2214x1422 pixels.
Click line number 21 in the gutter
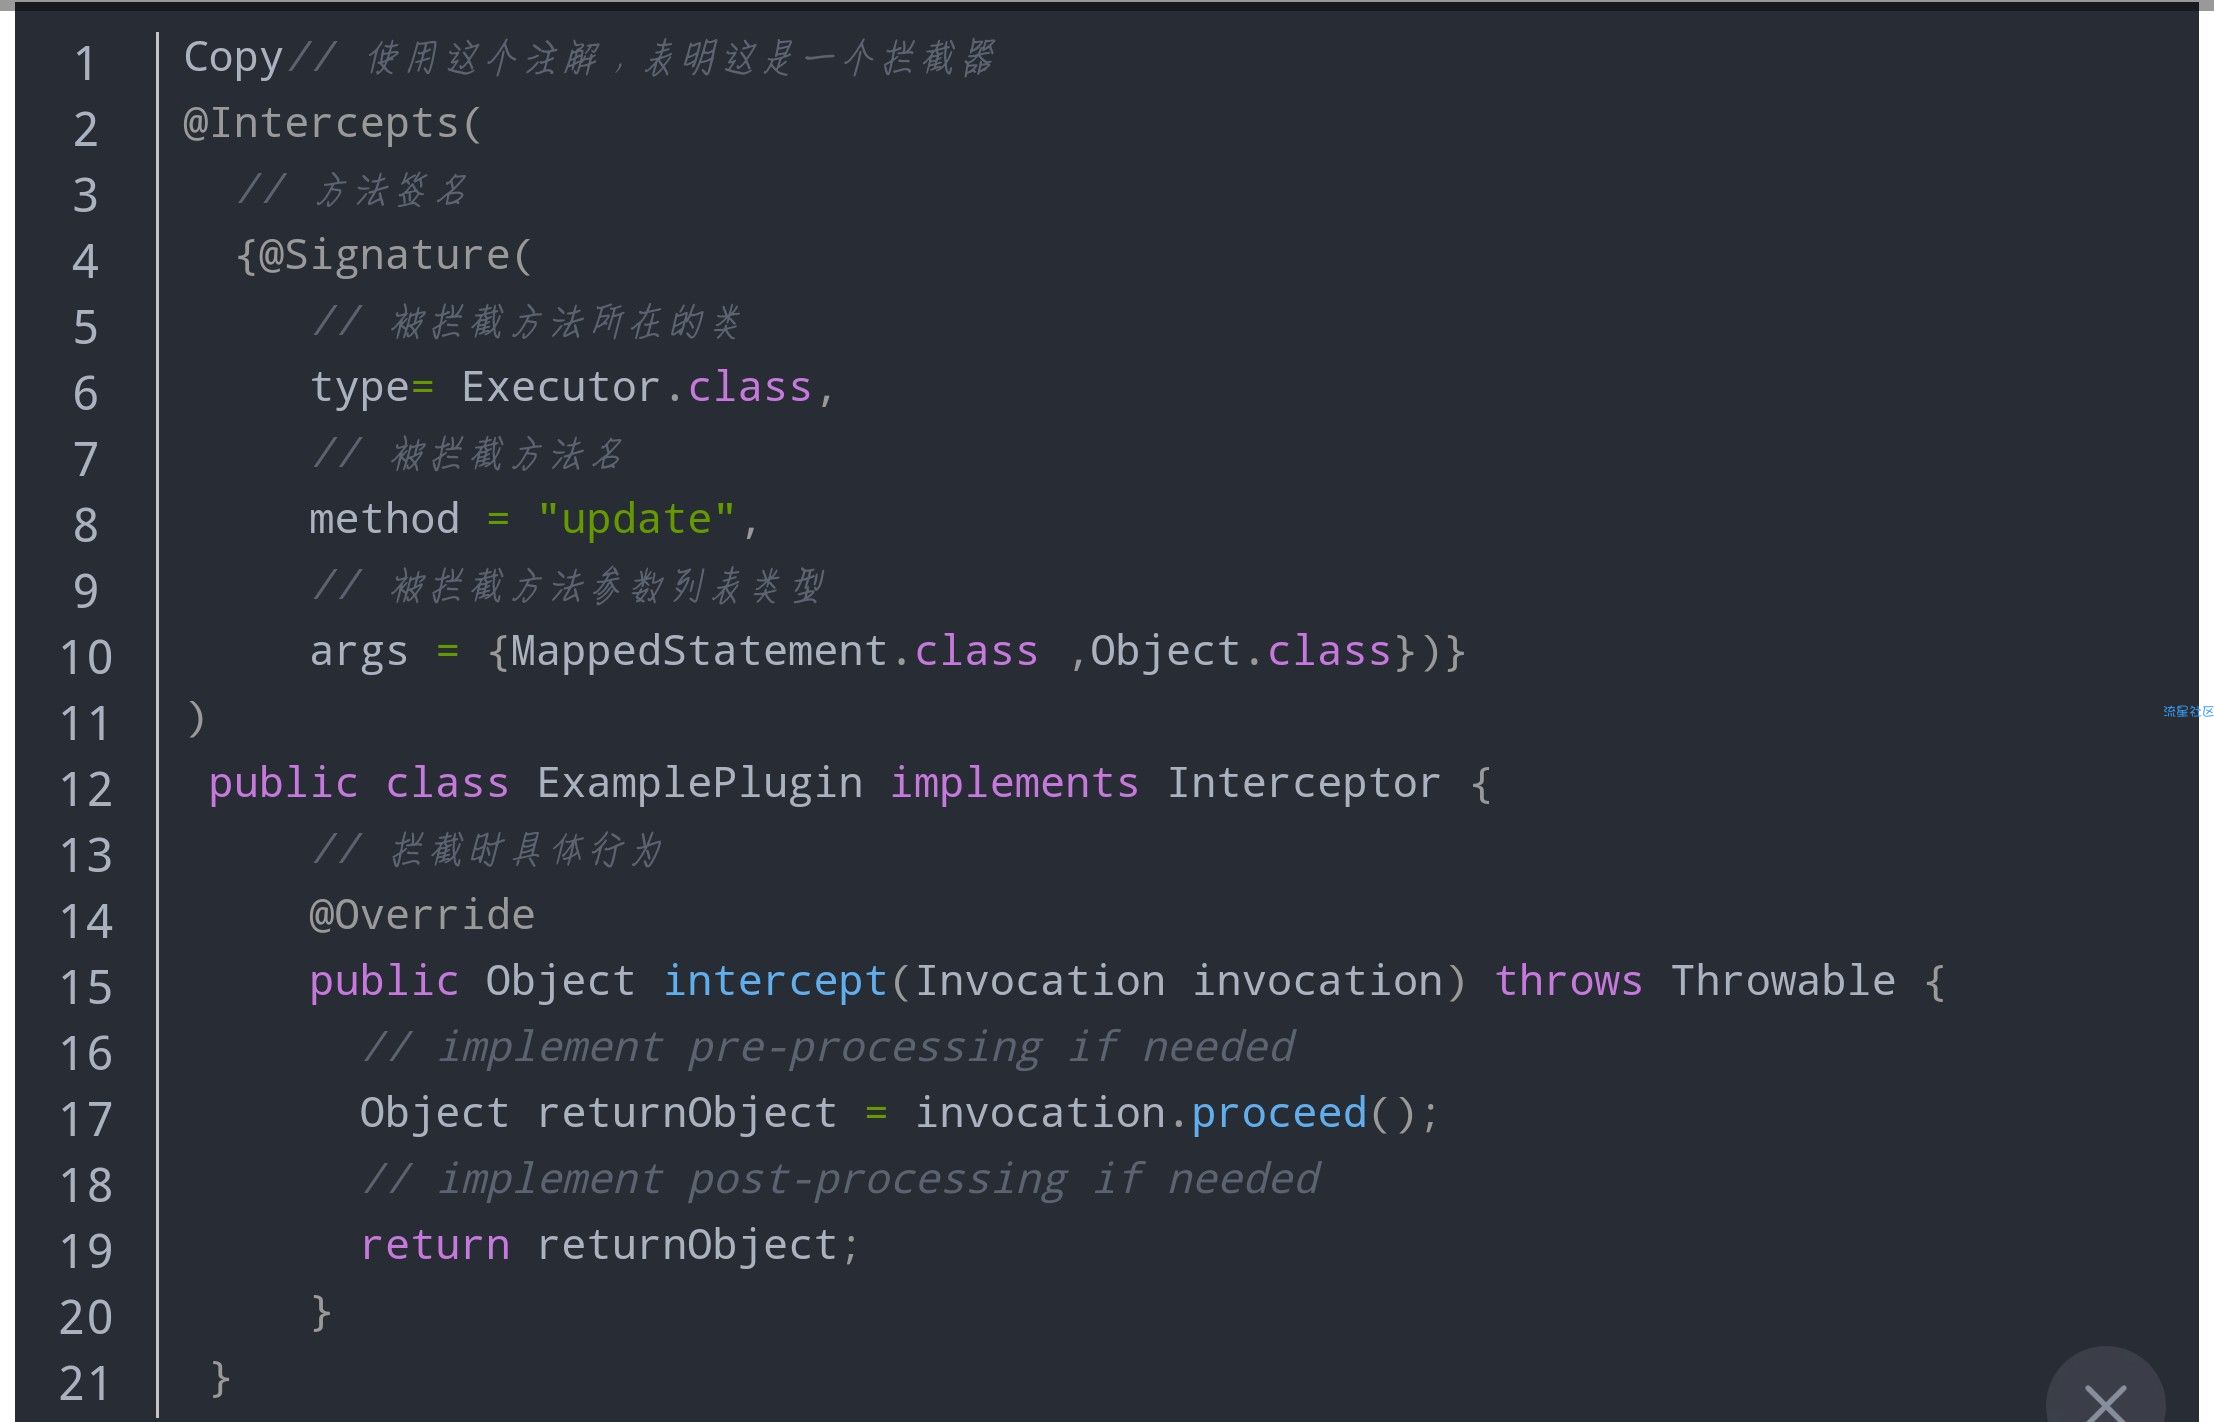click(86, 1383)
